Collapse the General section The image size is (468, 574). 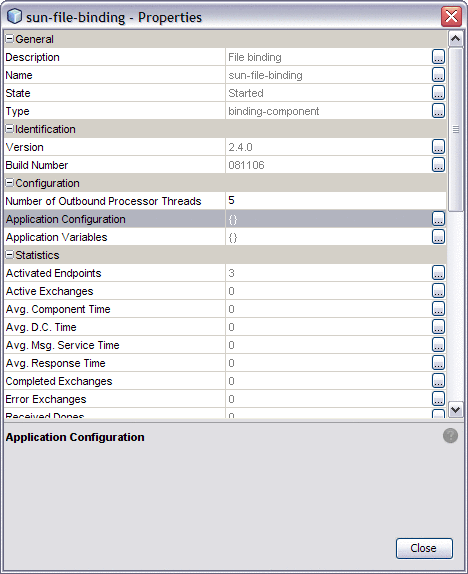coord(10,38)
